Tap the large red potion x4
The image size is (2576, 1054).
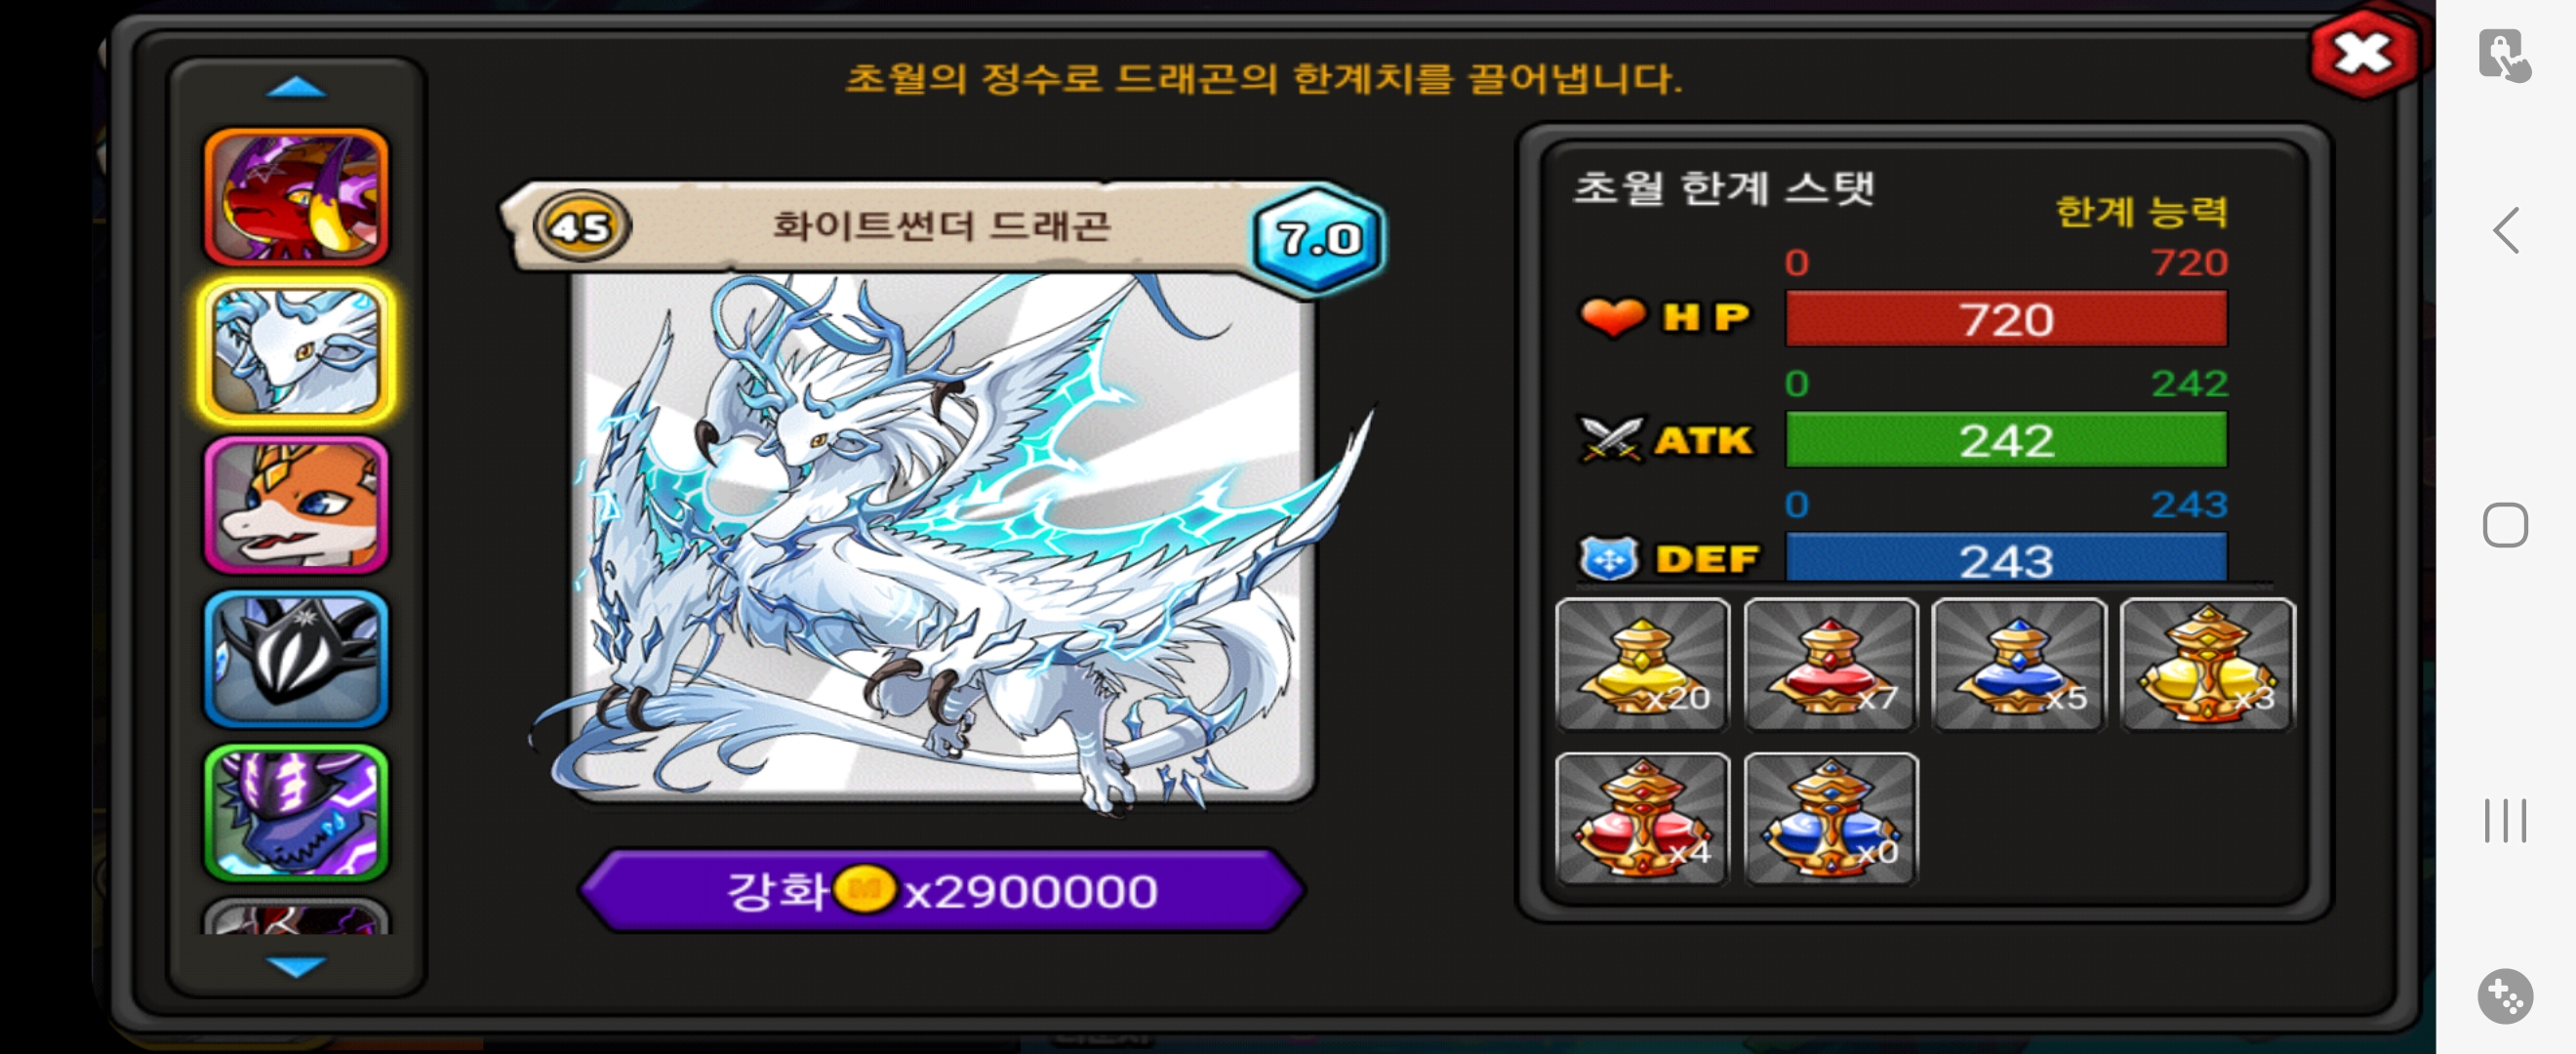point(1642,819)
